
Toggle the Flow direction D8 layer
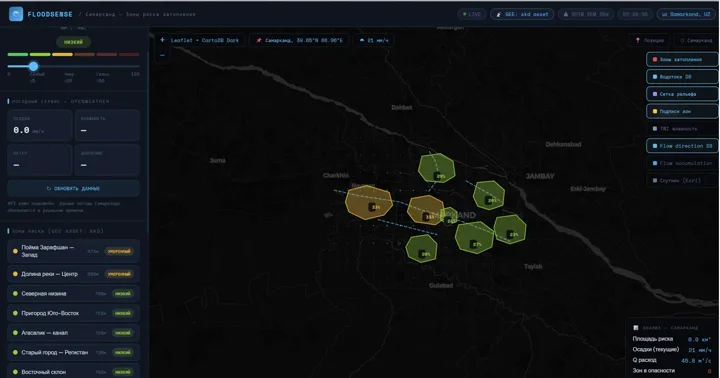point(682,146)
